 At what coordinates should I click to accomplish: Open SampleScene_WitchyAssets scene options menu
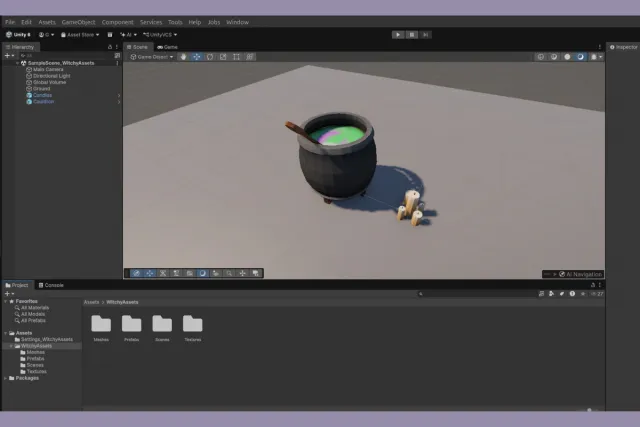click(x=118, y=63)
